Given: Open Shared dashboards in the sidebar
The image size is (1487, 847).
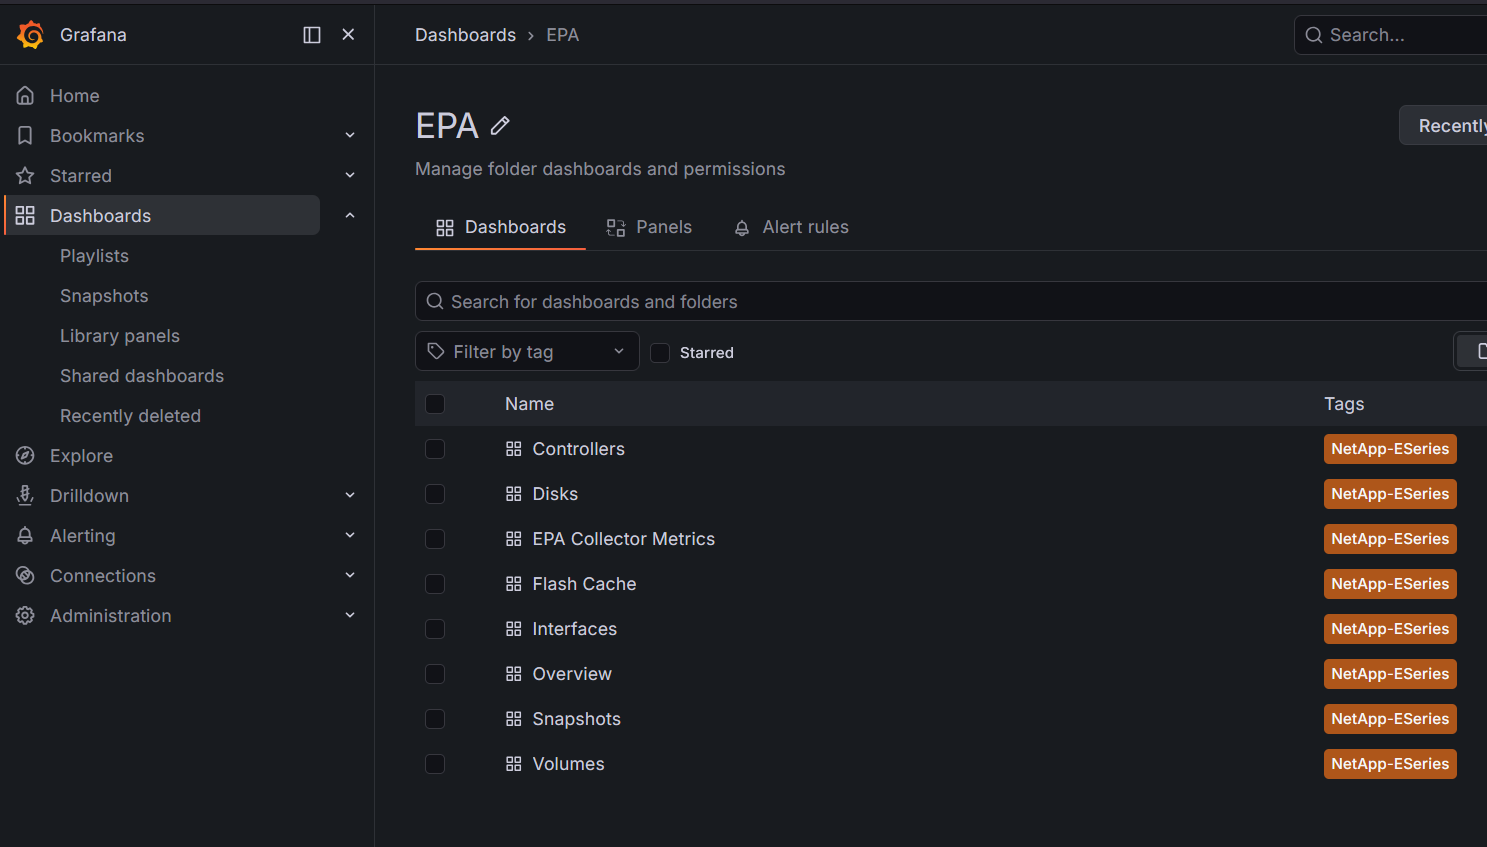Looking at the screenshot, I should [142, 376].
